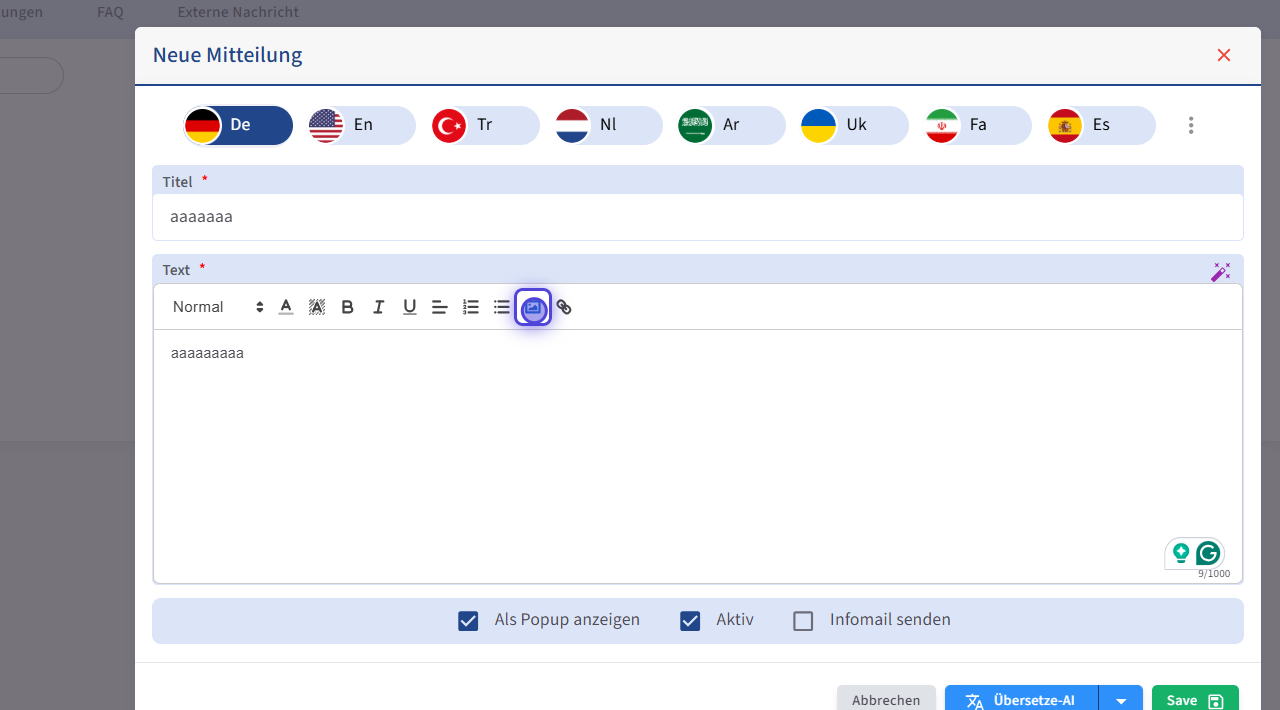Open the text background color picker
Viewport: 1280px width, 710px height.
tap(317, 307)
